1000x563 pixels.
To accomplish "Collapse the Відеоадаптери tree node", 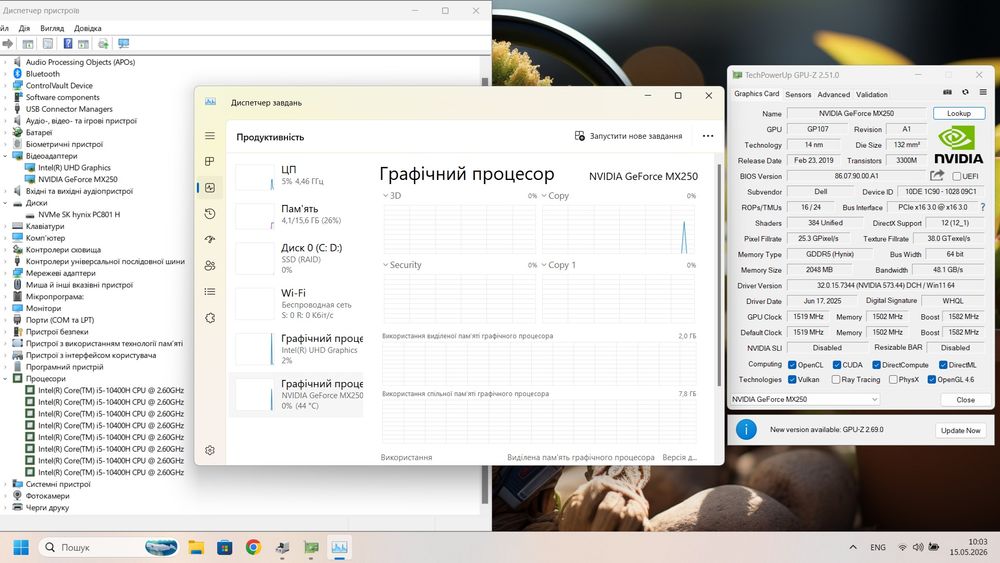I will (x=5, y=156).
